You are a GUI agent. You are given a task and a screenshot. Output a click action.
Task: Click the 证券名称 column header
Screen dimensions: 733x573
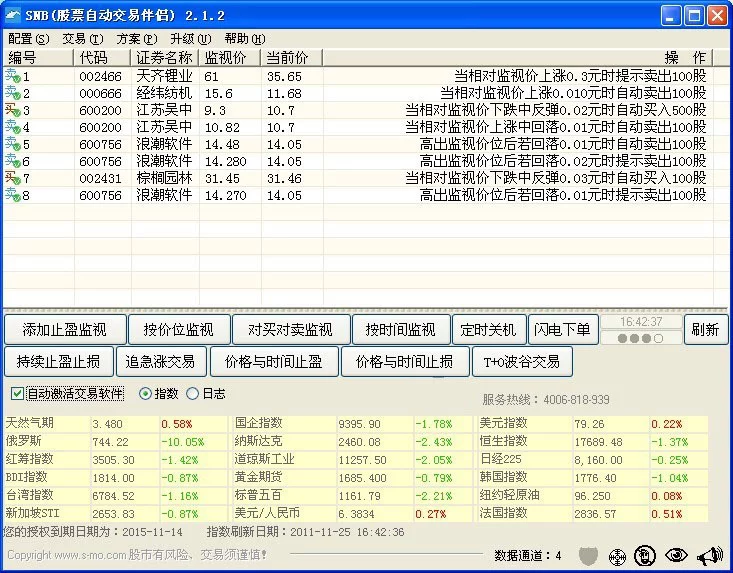point(165,58)
